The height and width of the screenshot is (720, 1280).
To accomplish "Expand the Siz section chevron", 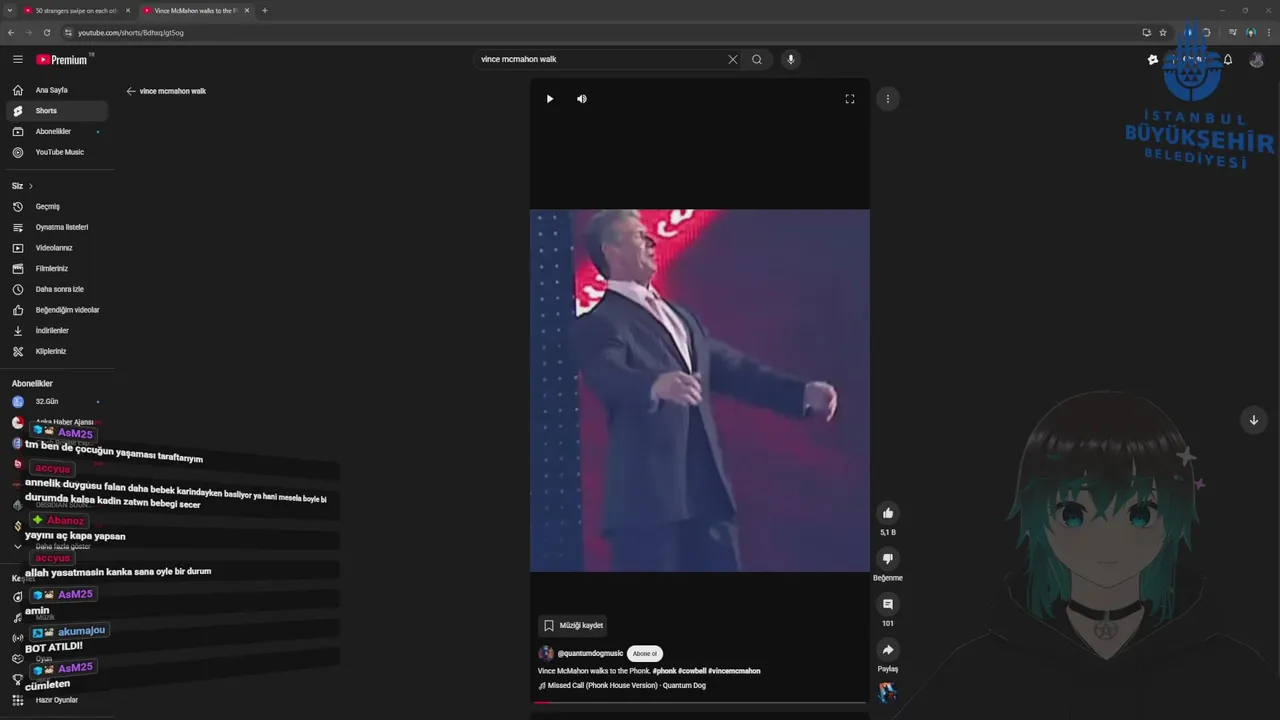I will click(x=31, y=186).
